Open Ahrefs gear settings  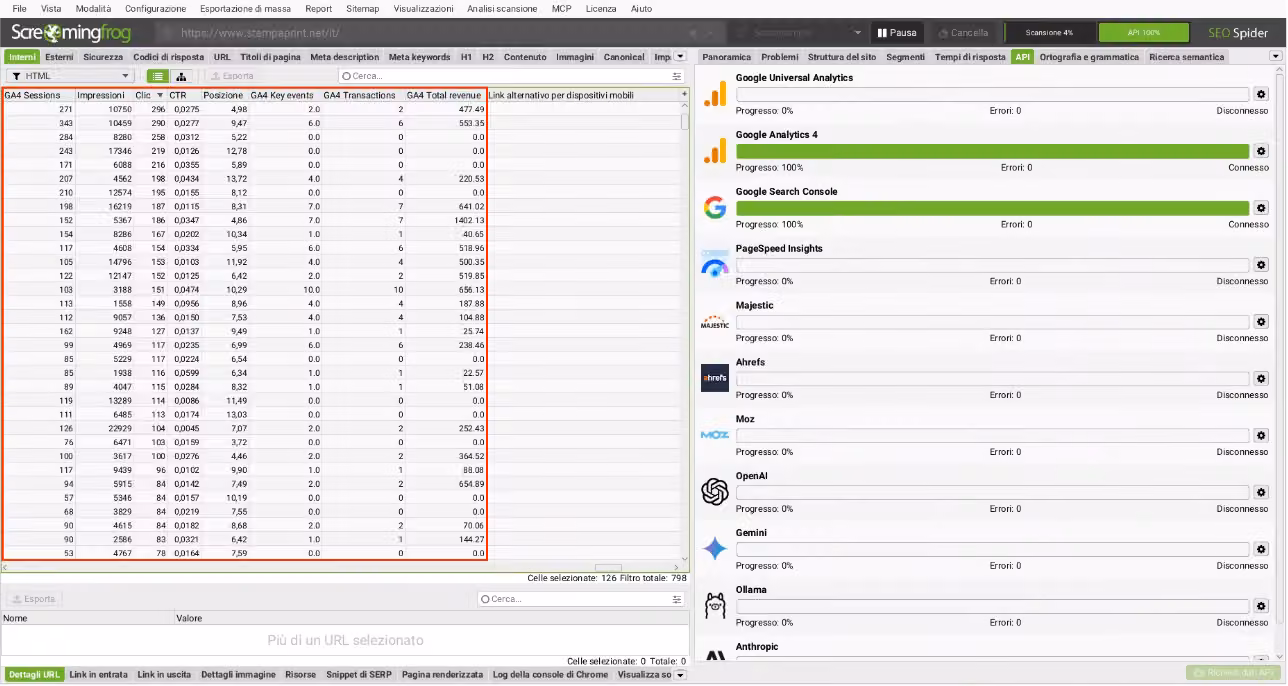1261,379
